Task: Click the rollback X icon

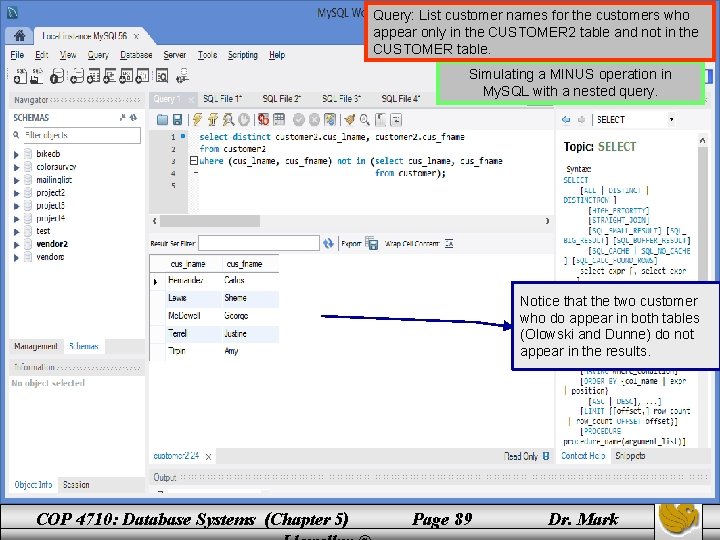Action: (x=314, y=120)
